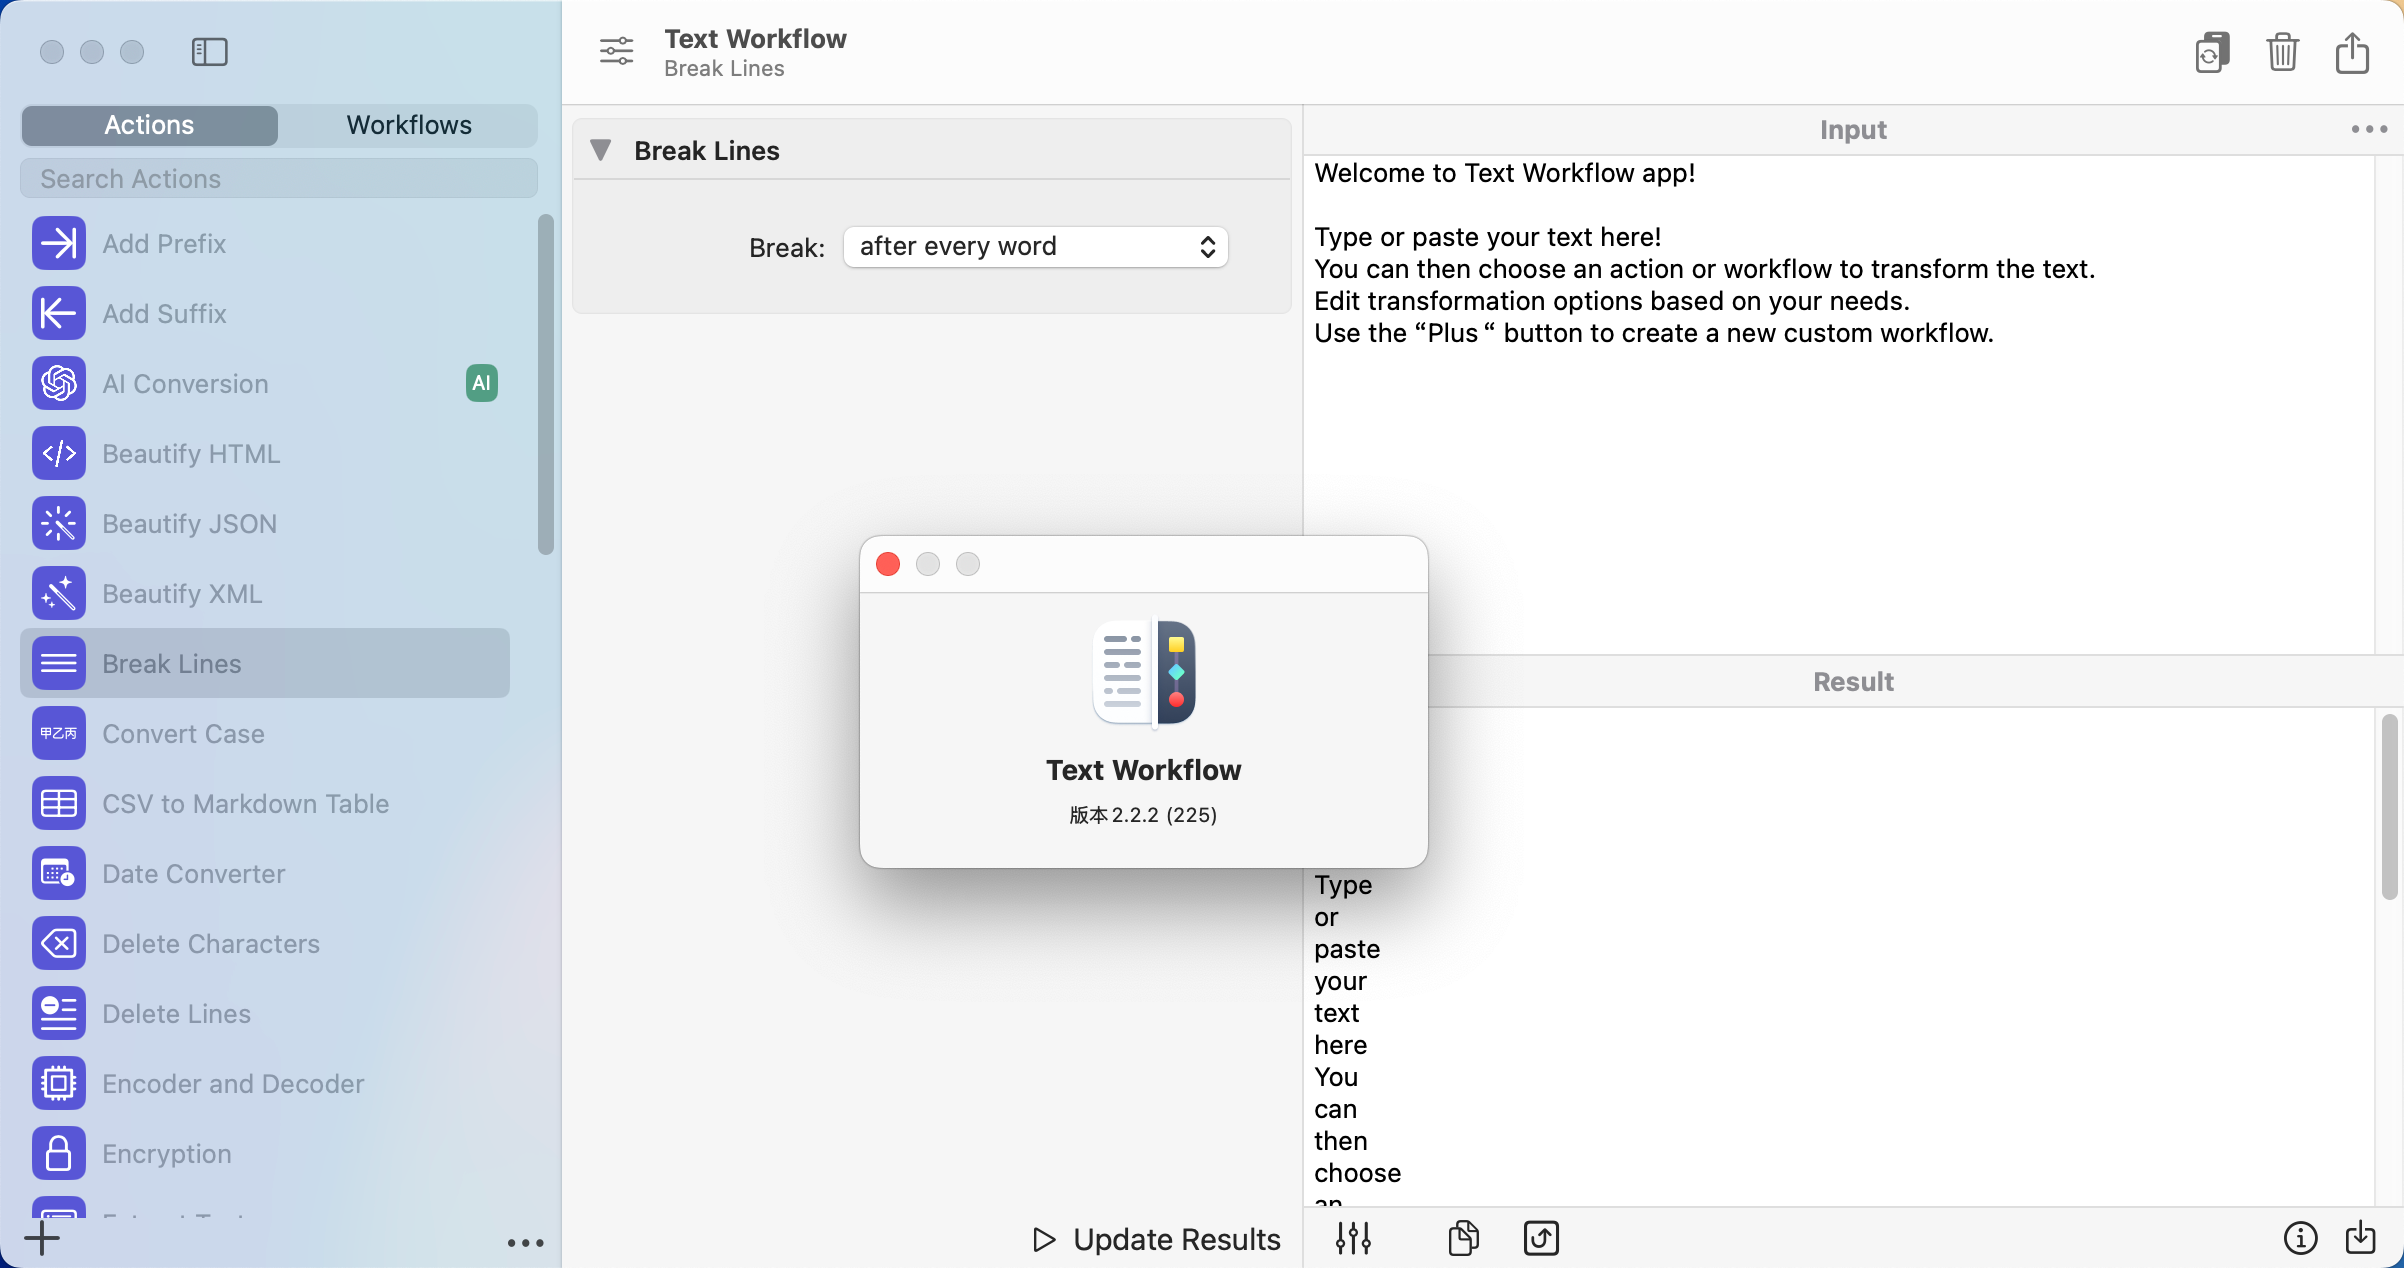Viewport: 2404px width, 1268px height.
Task: Open Input panel ellipsis menu
Action: (x=2369, y=129)
